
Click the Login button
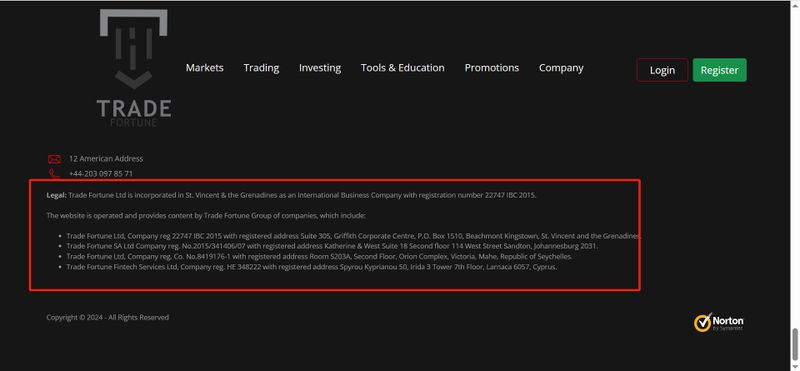pyautogui.click(x=662, y=70)
